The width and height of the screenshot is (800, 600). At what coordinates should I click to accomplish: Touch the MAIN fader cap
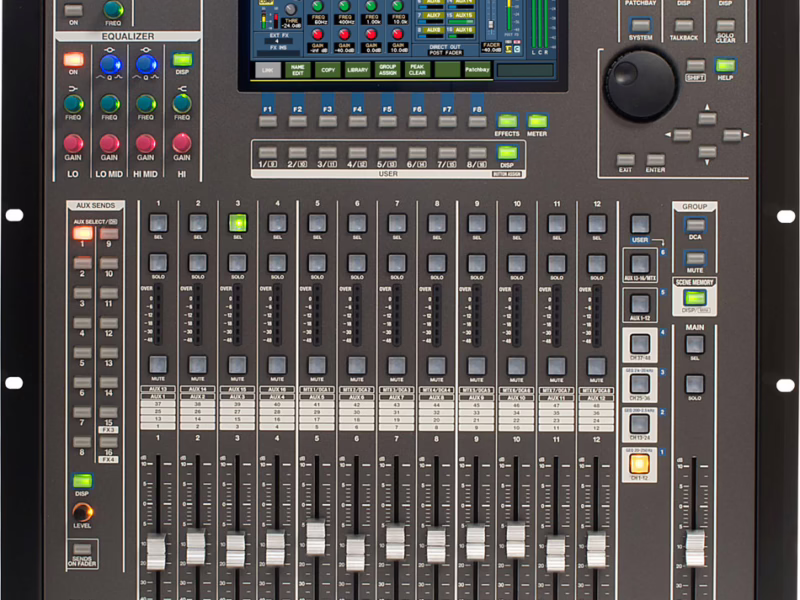[695, 548]
